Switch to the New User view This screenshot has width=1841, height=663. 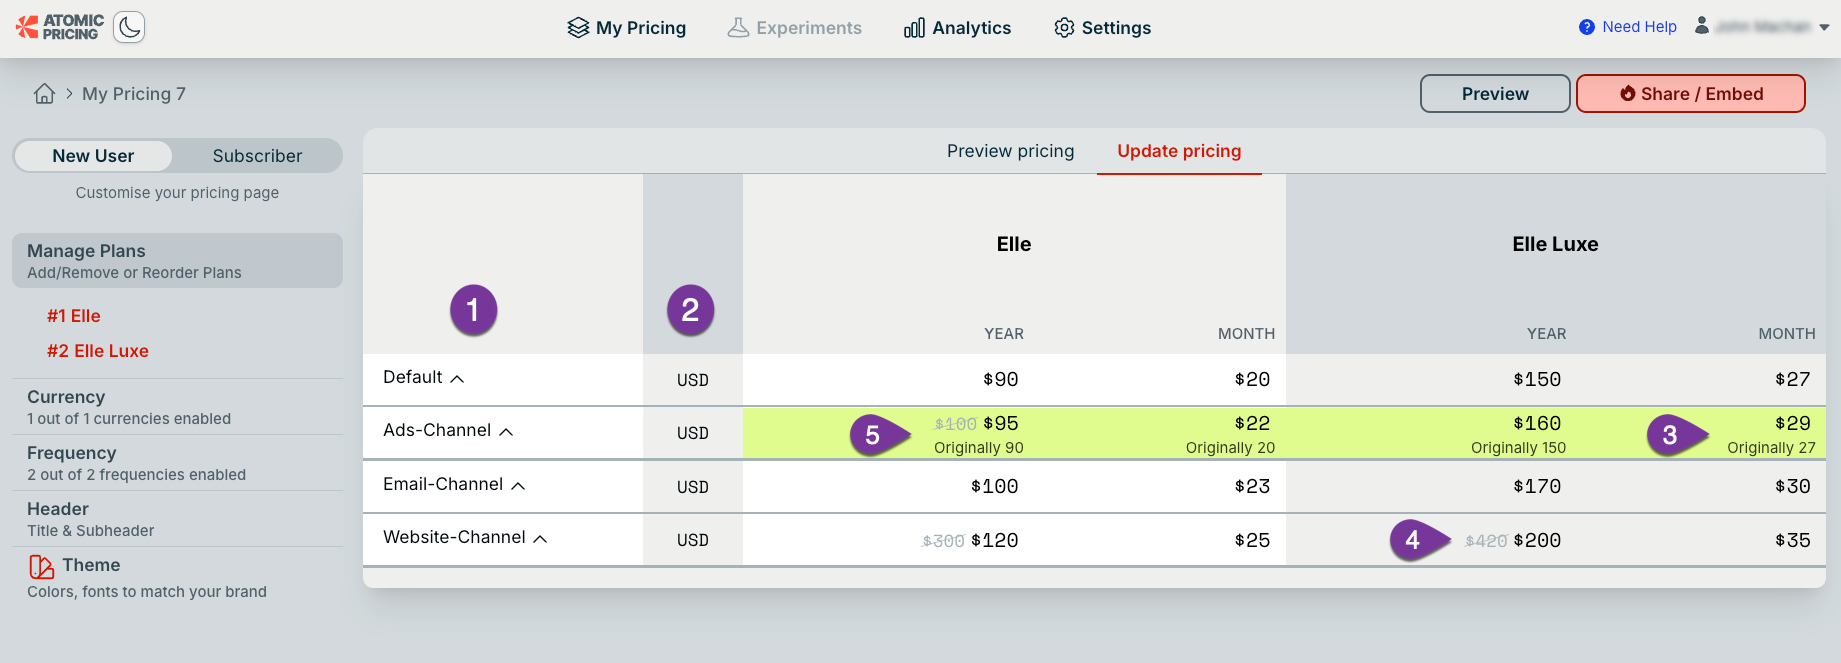[x=93, y=156]
